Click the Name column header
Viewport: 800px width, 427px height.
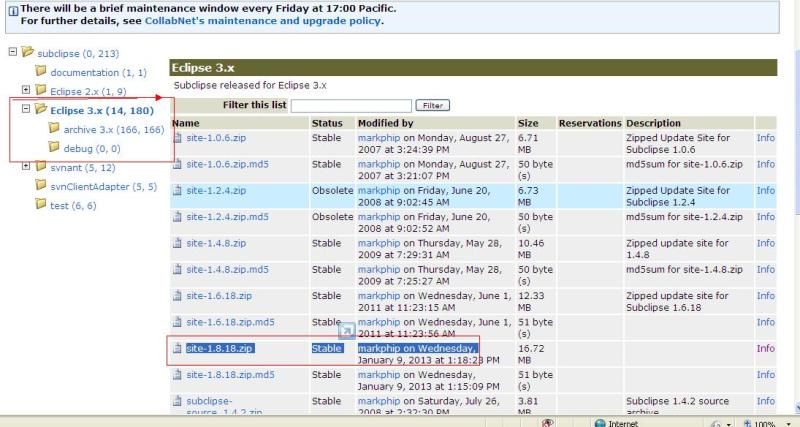[x=186, y=123]
